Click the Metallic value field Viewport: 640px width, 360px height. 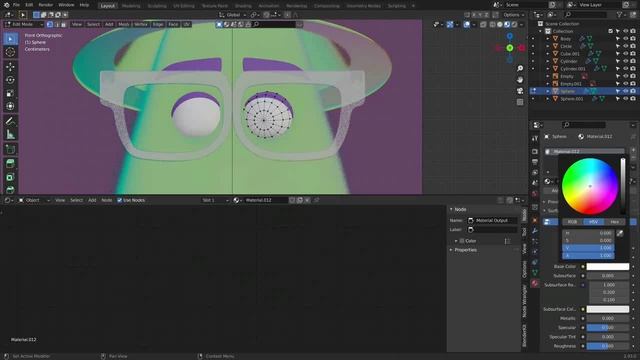click(x=608, y=318)
